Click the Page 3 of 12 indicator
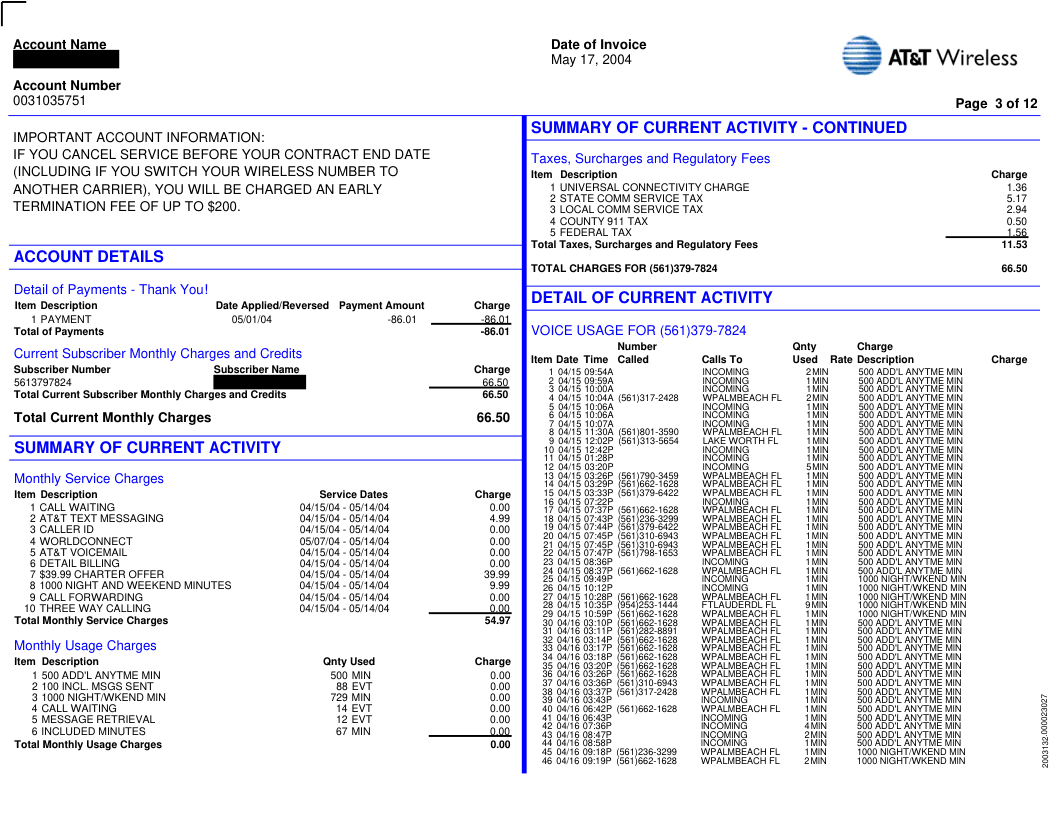The image size is (1056, 816). coord(996,104)
